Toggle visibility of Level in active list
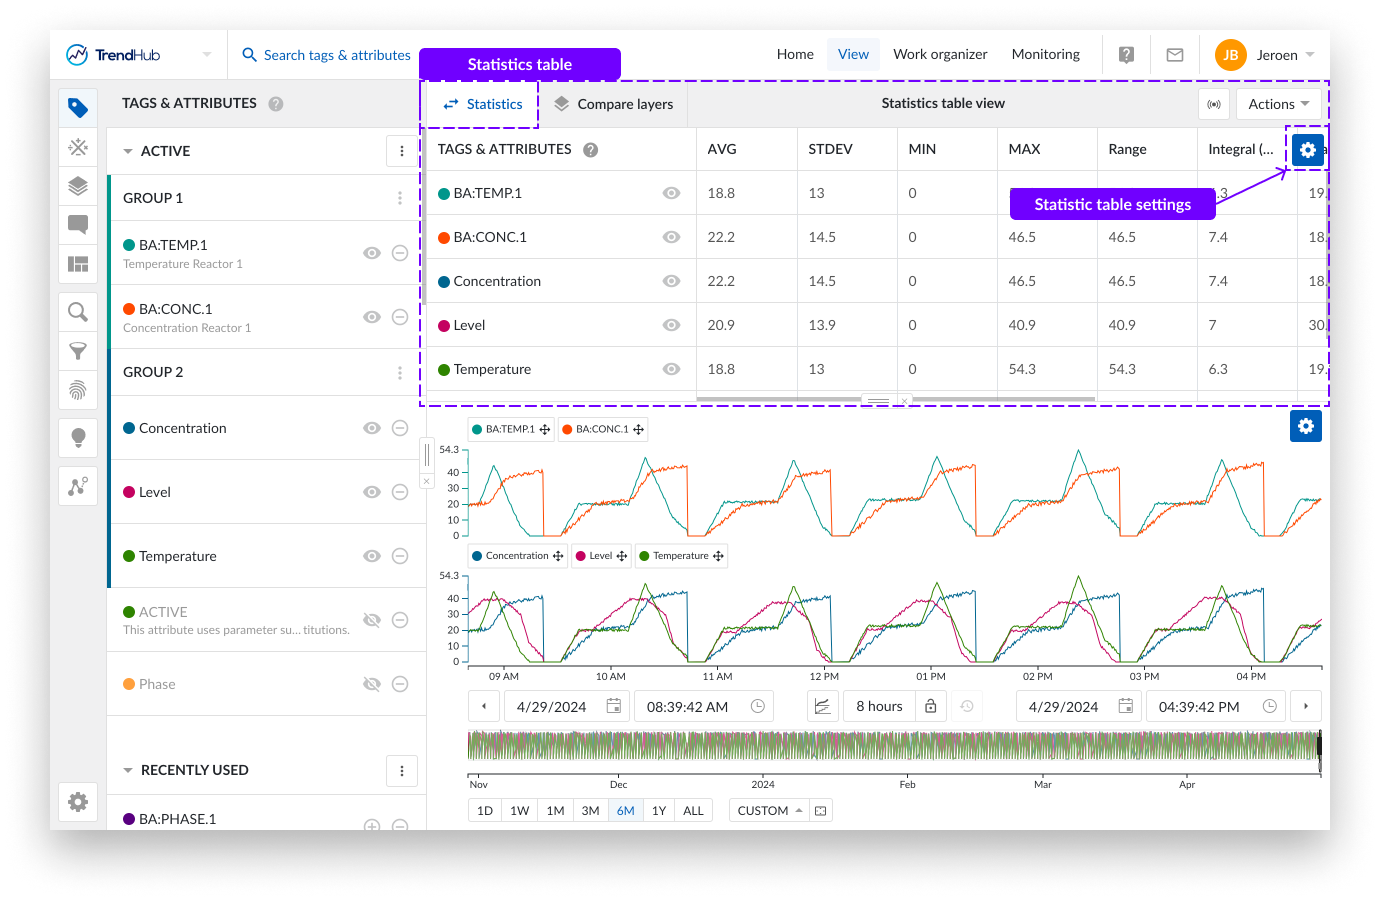The width and height of the screenshot is (1380, 900). [x=372, y=492]
